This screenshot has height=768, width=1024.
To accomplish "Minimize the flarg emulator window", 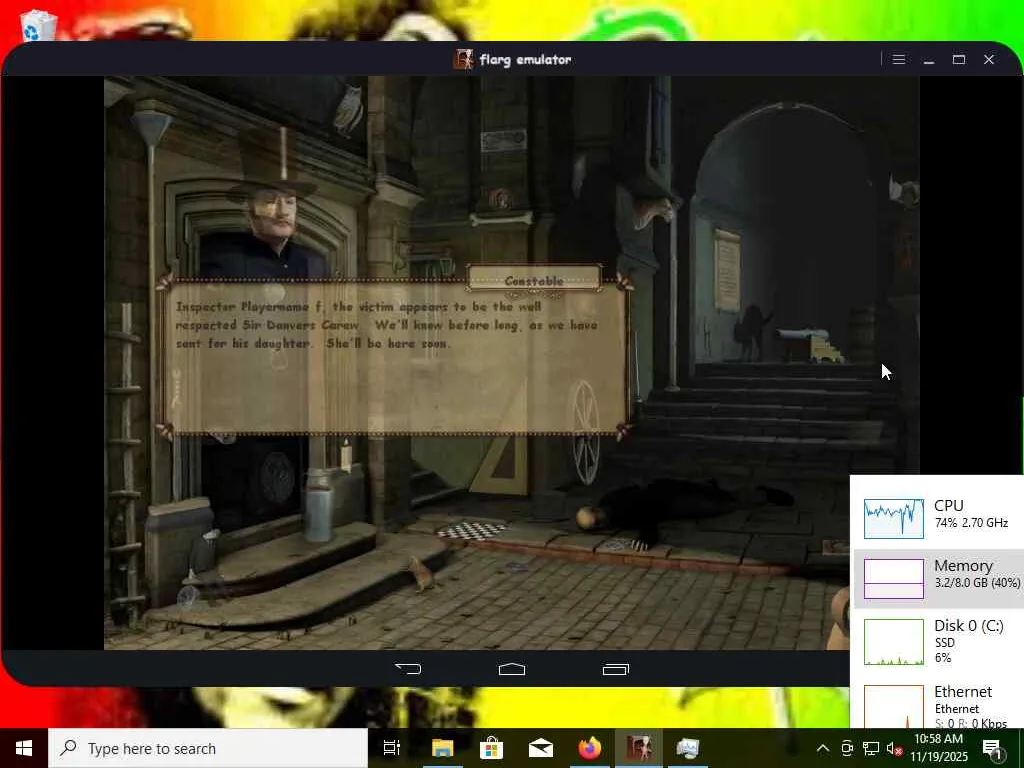I will click(929, 59).
